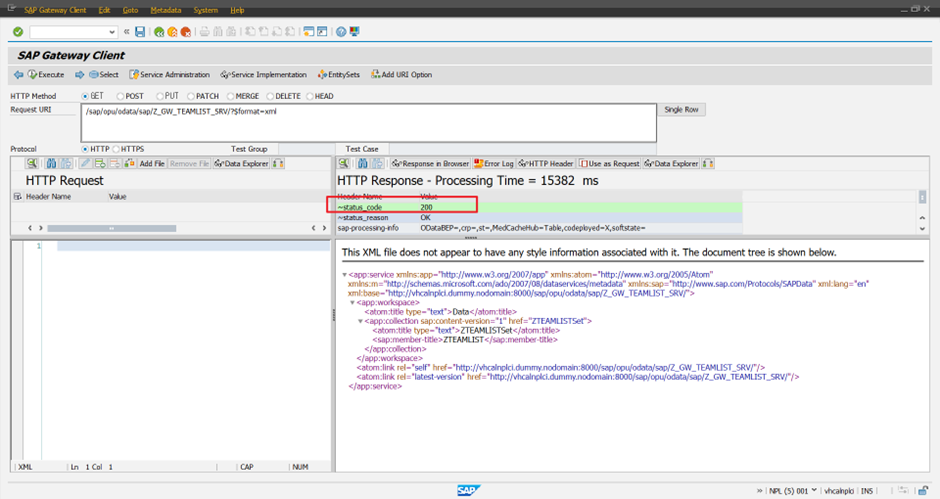This screenshot has height=499, width=940.
Task: Click the last icon right of request Data Explorer
Action: 278,163
